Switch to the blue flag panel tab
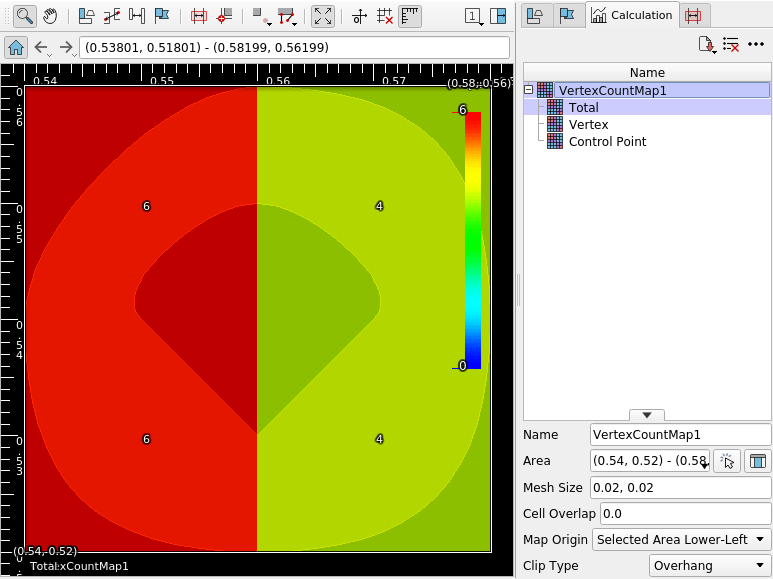Image resolution: width=773 pixels, height=579 pixels. pos(567,15)
